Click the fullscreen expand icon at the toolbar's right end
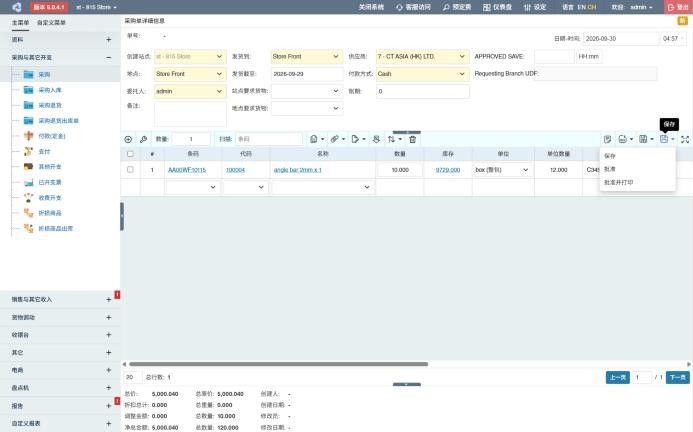This screenshot has width=693, height=432. tap(685, 139)
